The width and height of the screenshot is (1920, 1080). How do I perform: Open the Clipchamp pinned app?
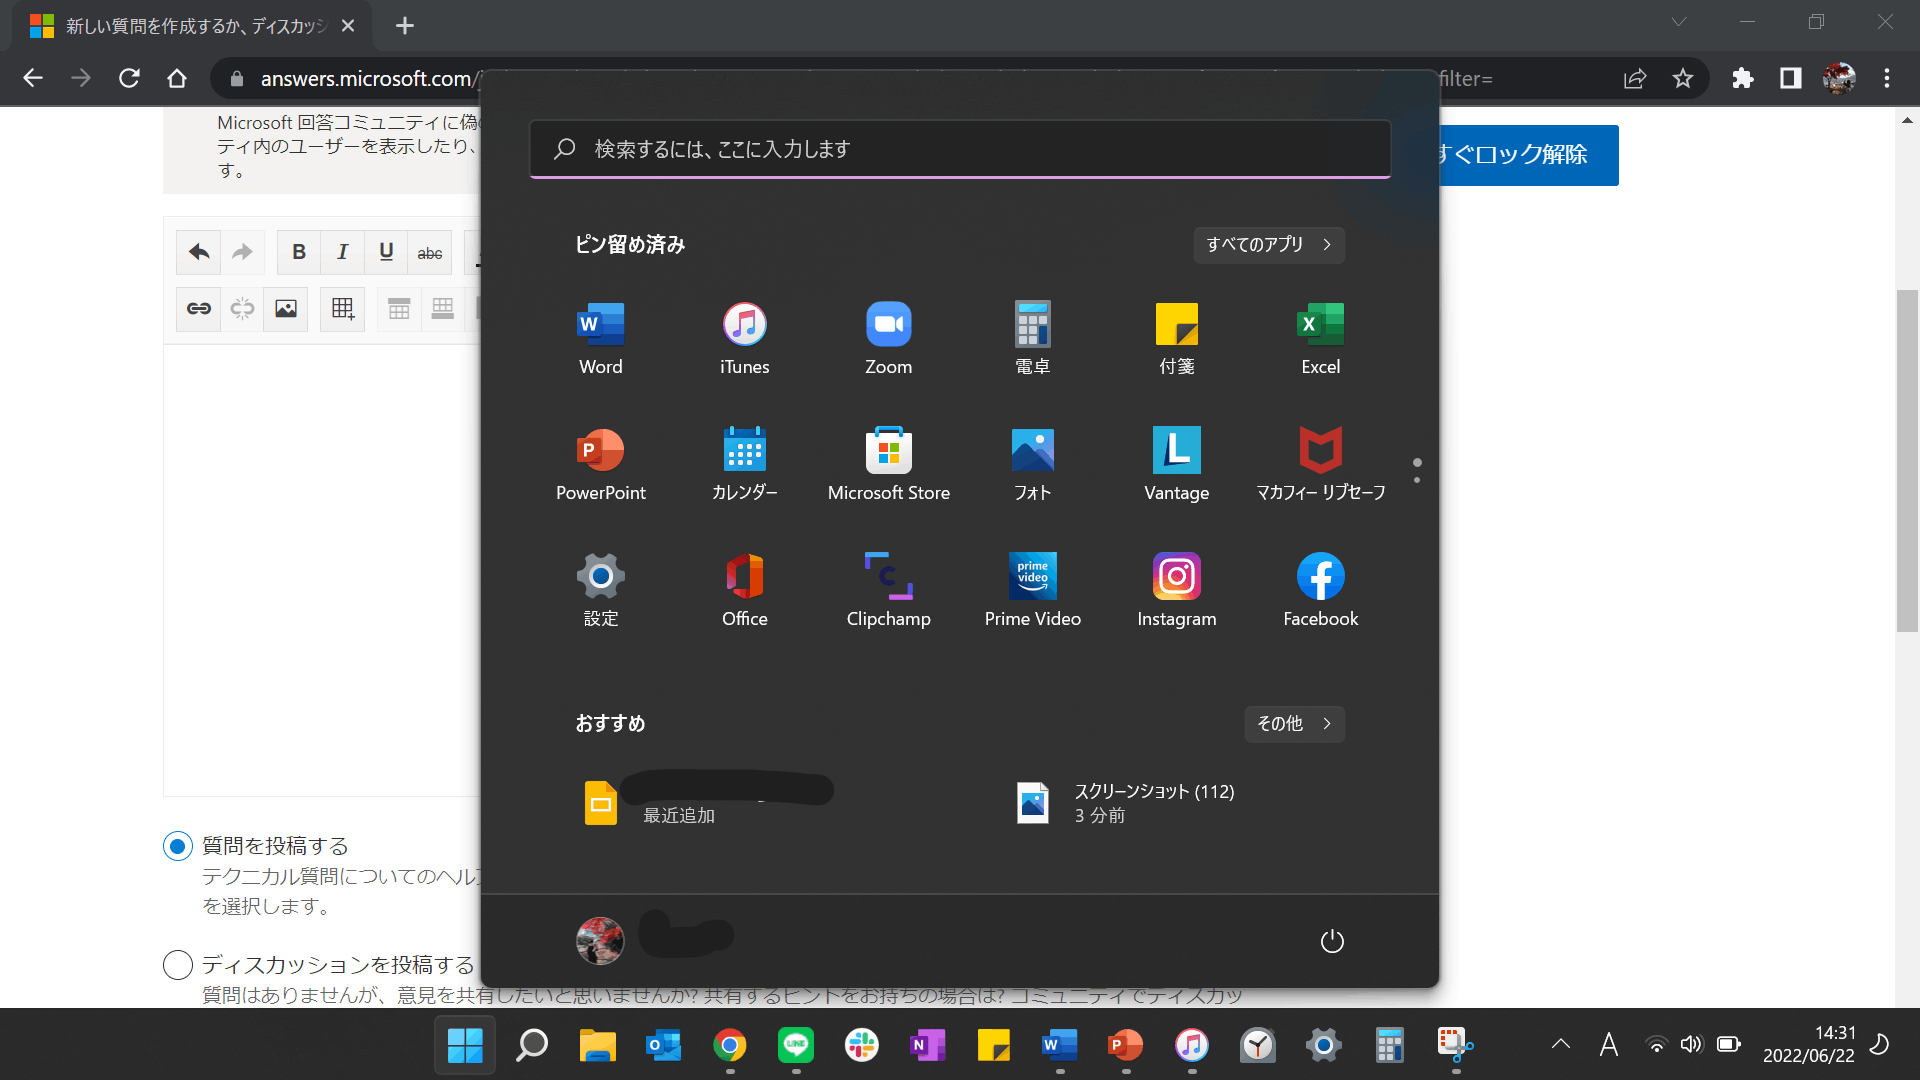[888, 590]
